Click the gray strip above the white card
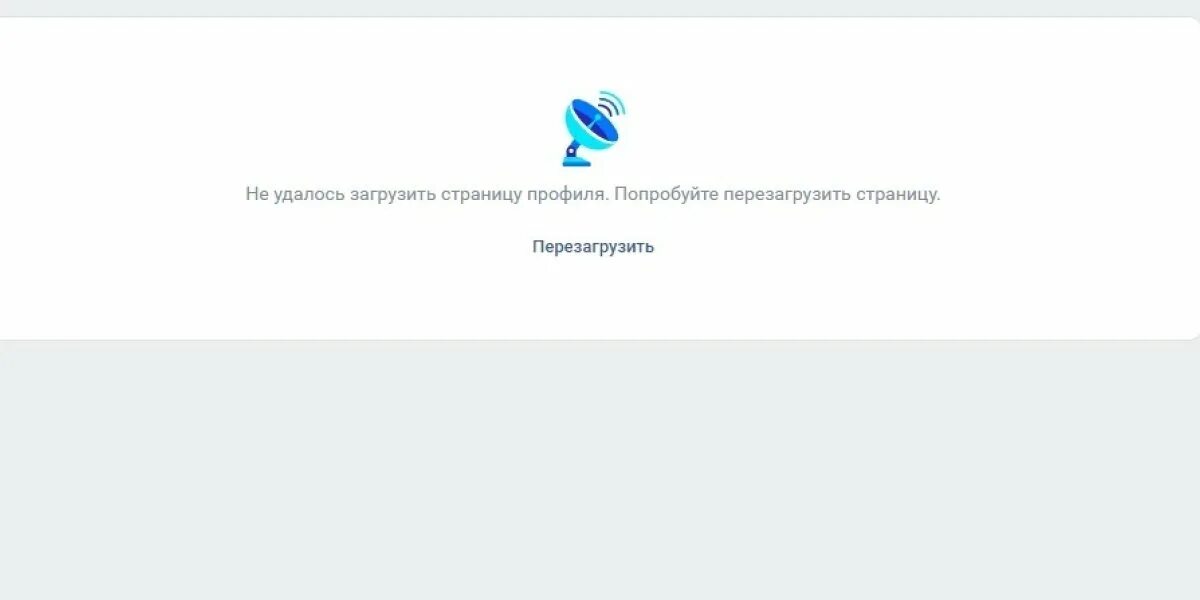 tap(600, 8)
